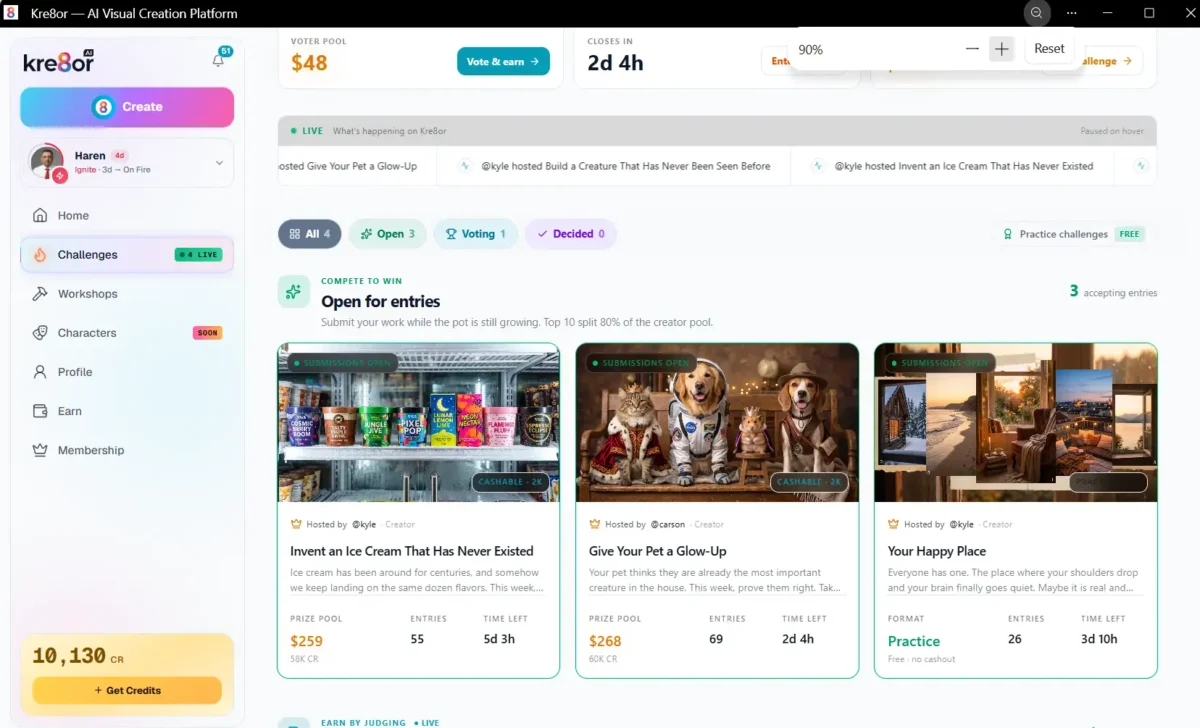Go to Profile in sidebar
The width and height of the screenshot is (1200, 728).
click(x=127, y=372)
